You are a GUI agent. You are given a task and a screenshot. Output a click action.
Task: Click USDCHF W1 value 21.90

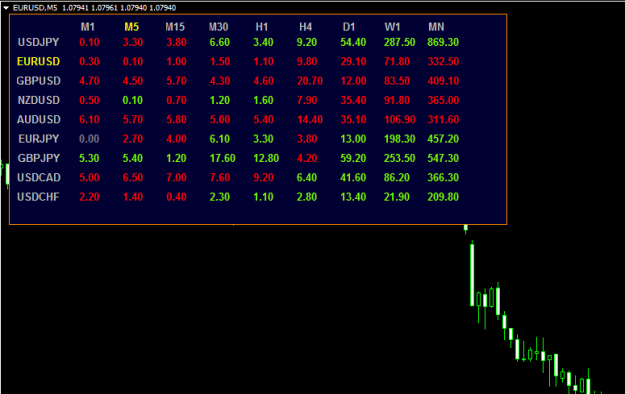[397, 197]
